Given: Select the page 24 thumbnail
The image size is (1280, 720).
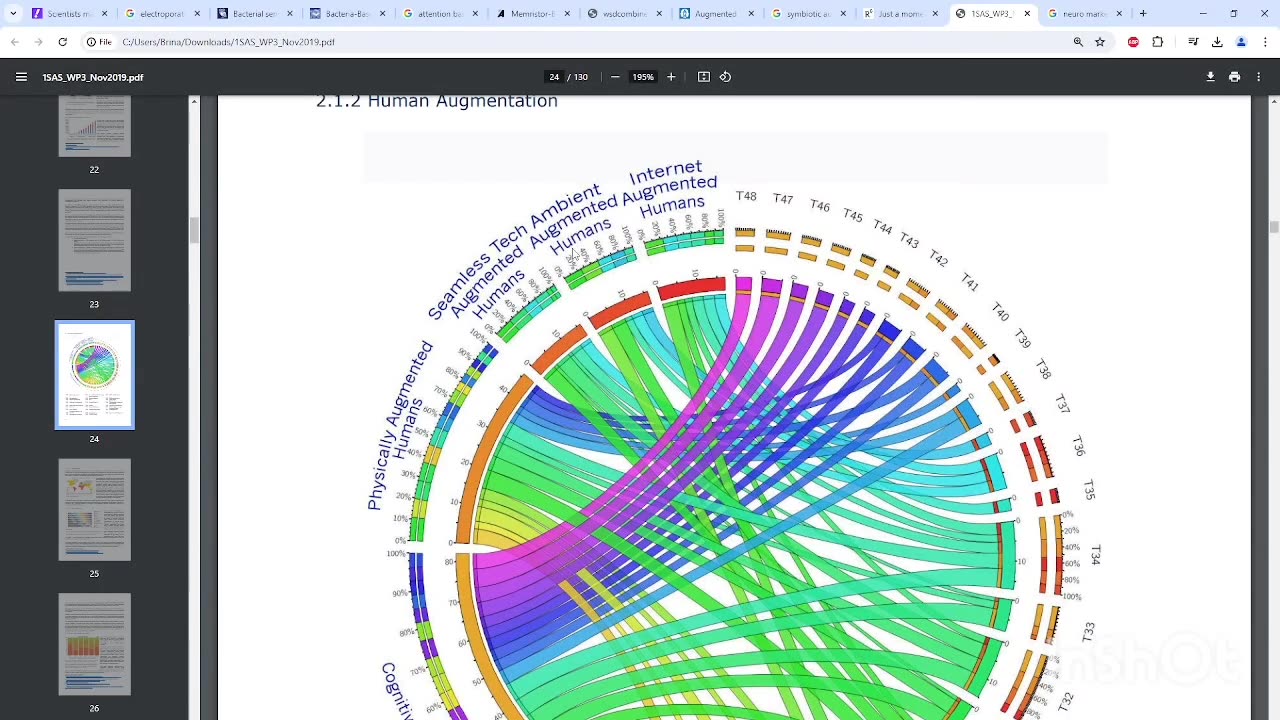Looking at the screenshot, I should (x=94, y=375).
